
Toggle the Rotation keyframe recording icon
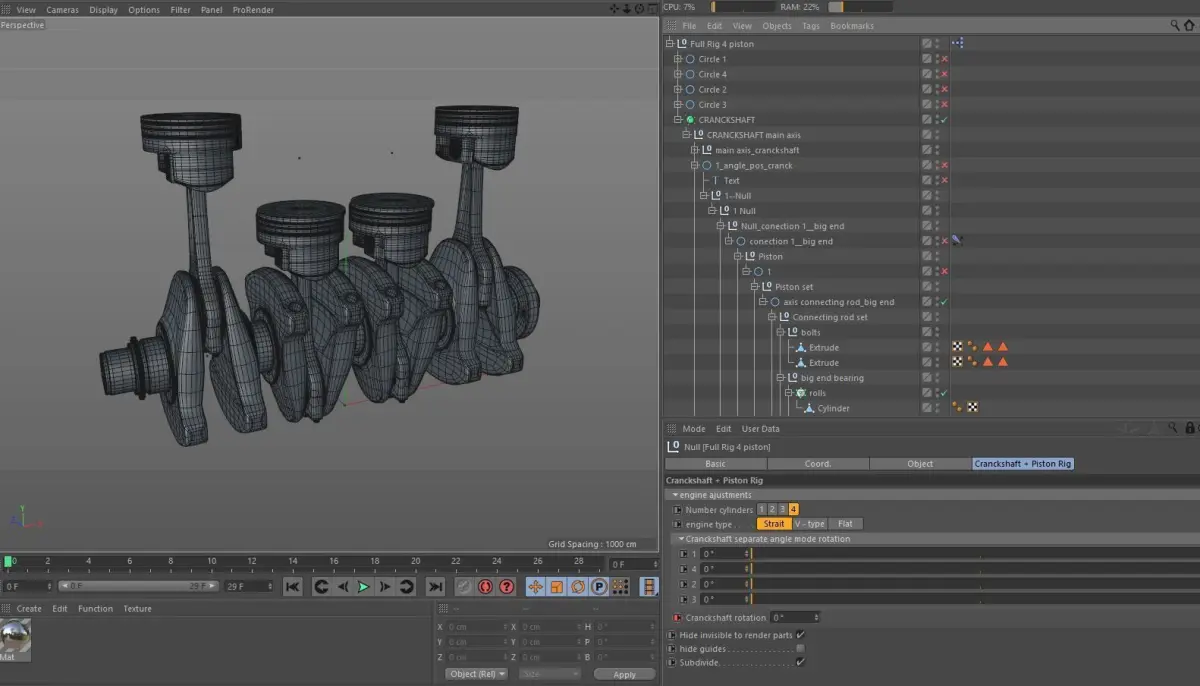[577, 587]
